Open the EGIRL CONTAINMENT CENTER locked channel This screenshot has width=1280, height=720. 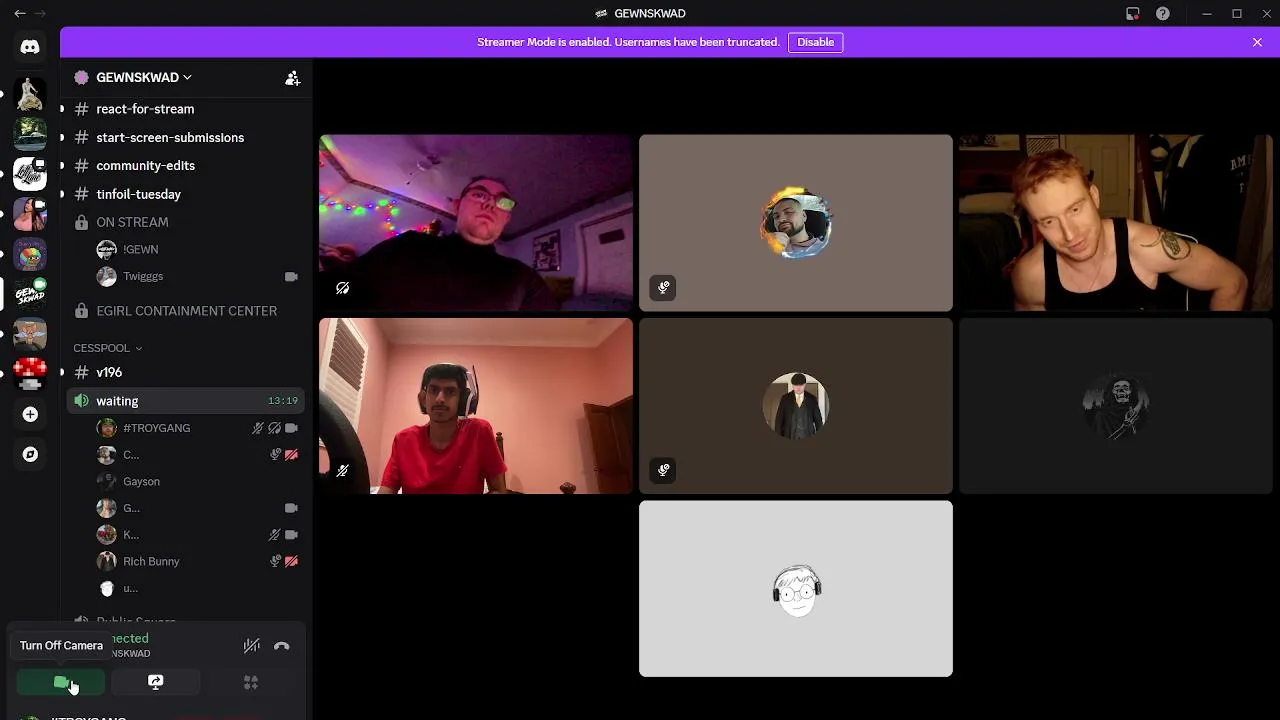click(x=186, y=311)
